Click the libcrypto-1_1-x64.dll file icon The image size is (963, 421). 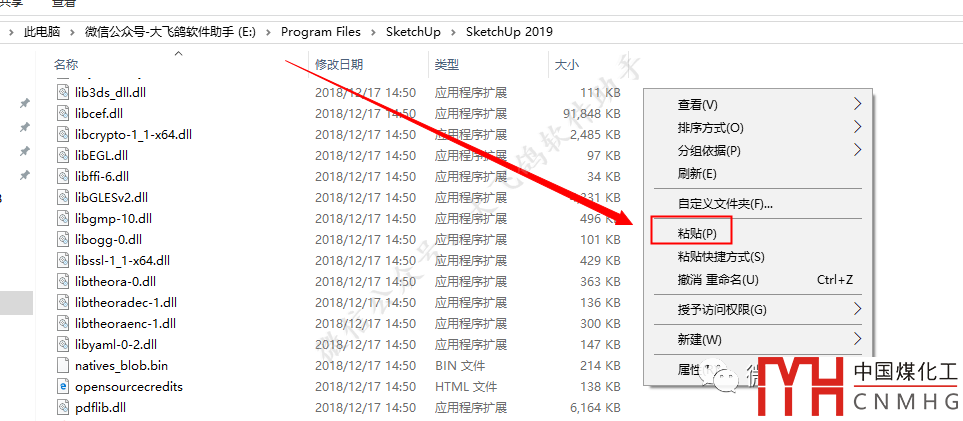pyautogui.click(x=63, y=135)
